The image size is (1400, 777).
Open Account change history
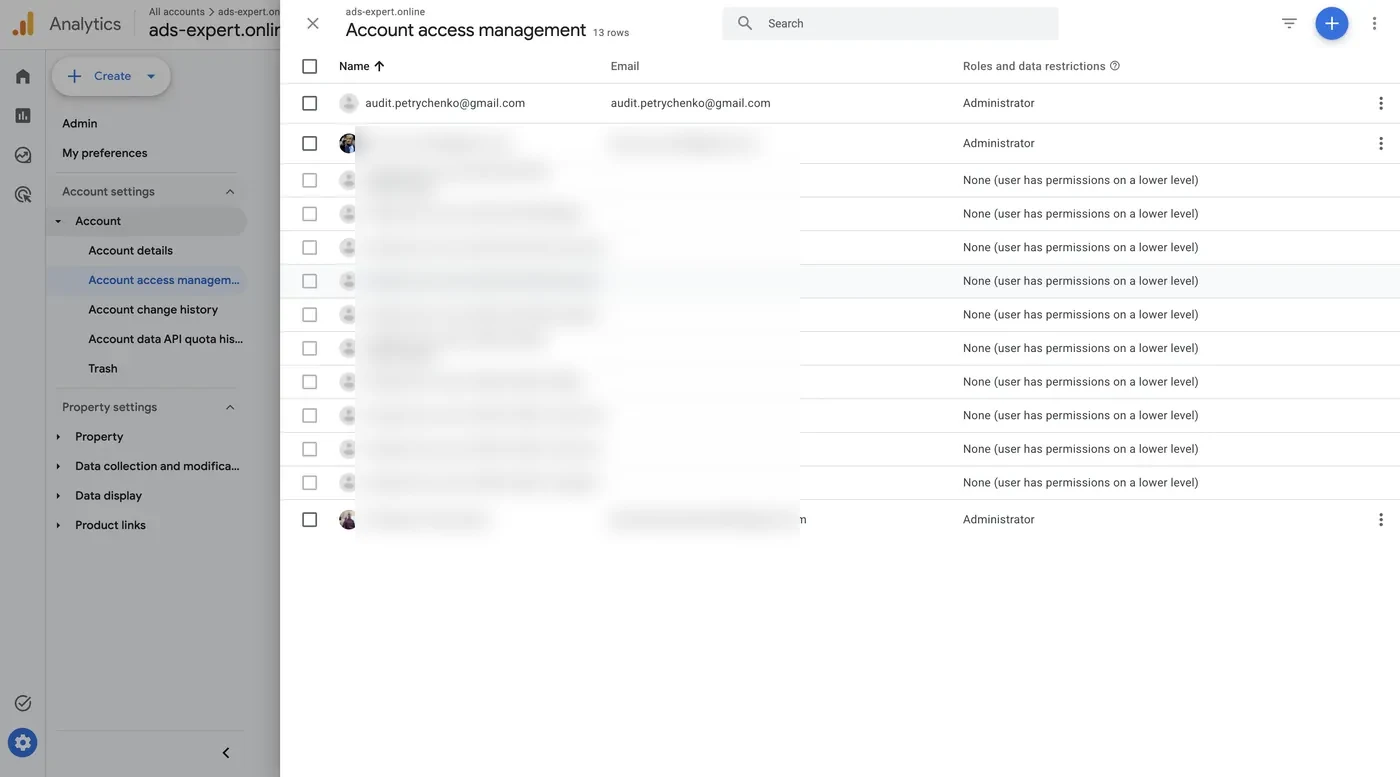153,309
